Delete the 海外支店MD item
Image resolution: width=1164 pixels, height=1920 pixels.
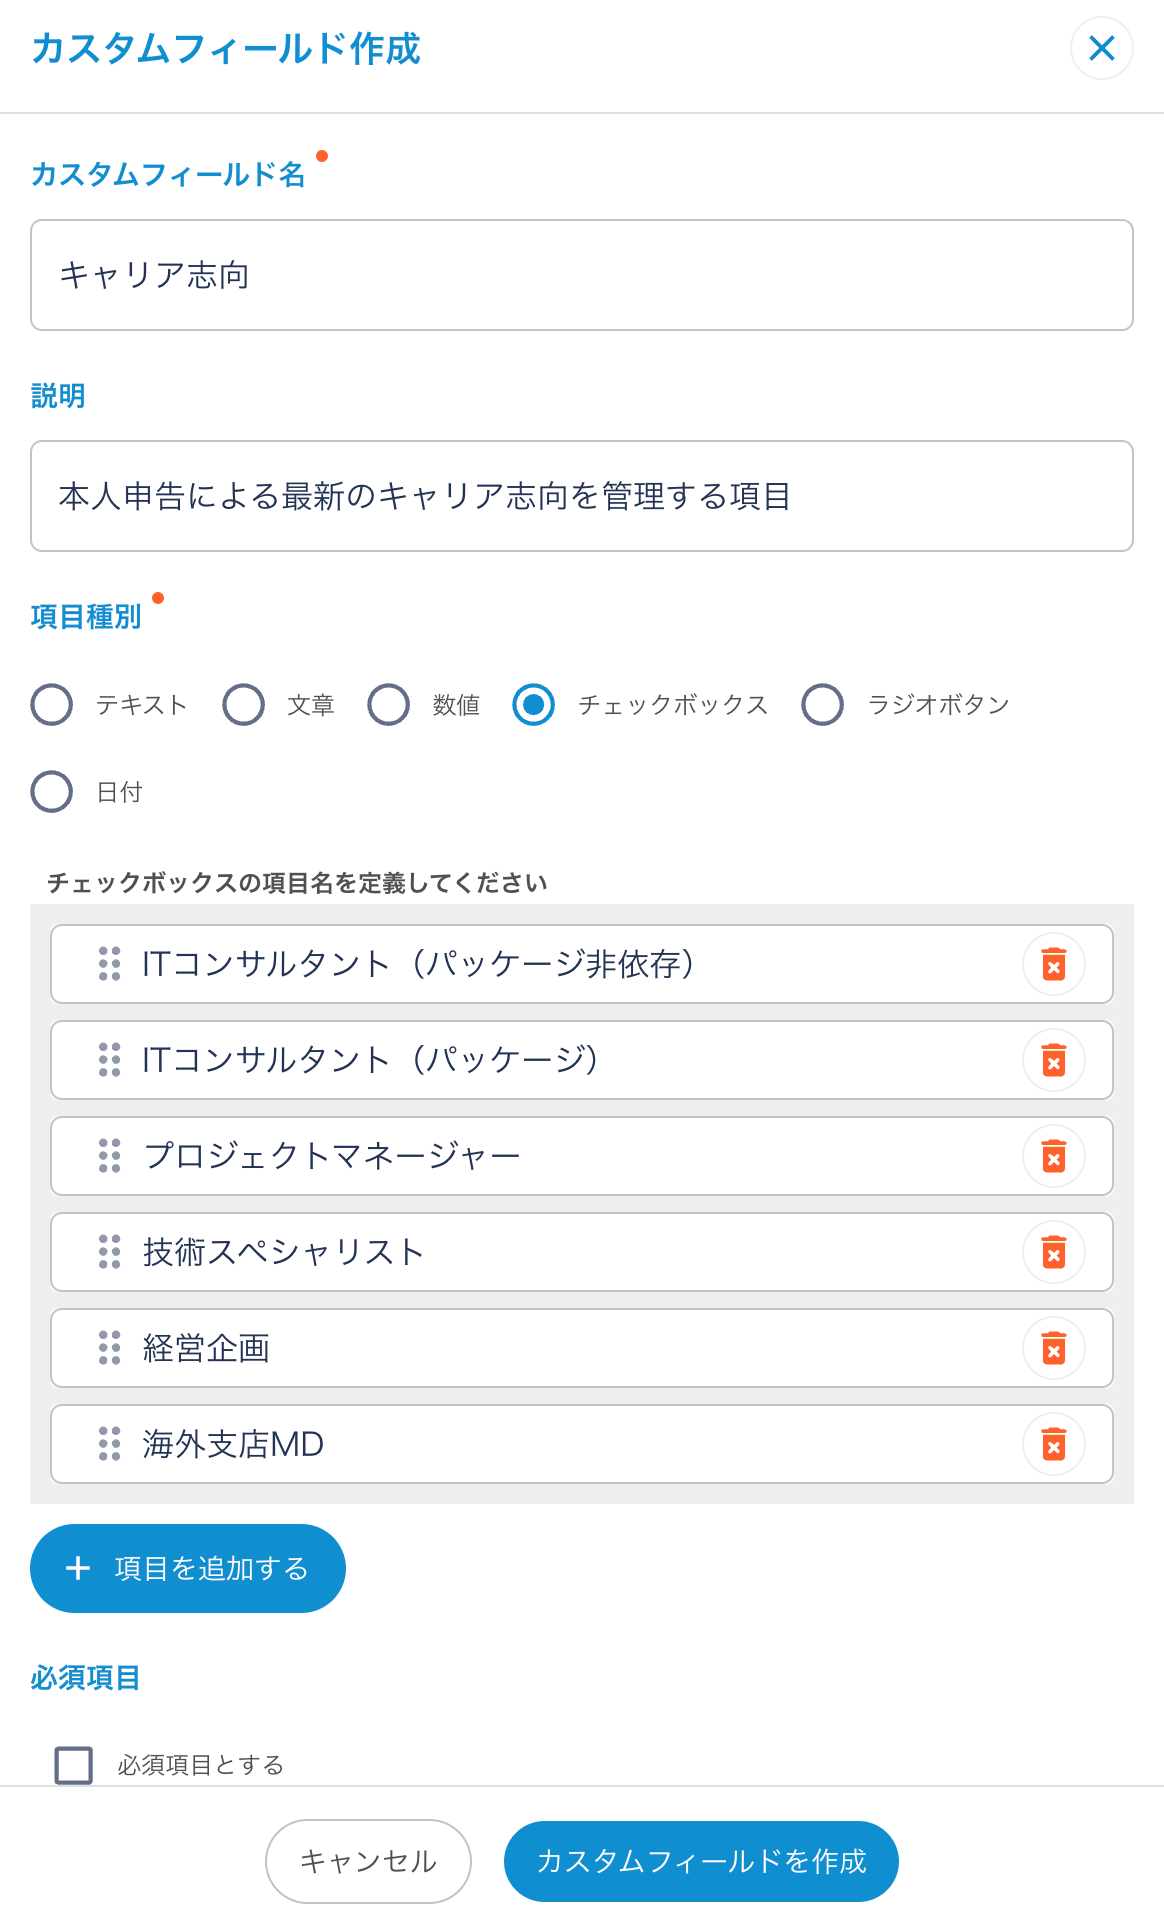tap(1053, 1444)
